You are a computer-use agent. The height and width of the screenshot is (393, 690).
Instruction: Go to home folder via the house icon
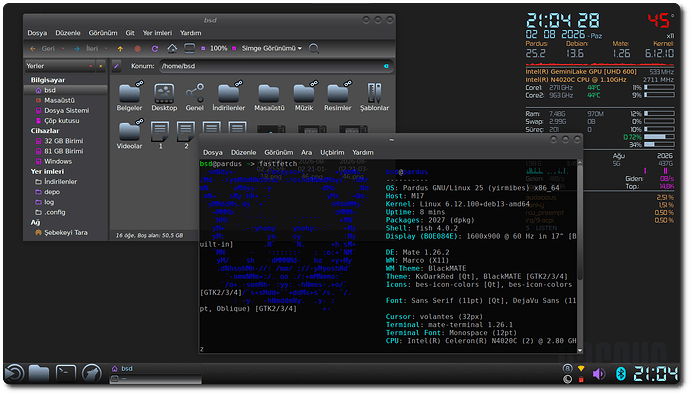tap(172, 48)
